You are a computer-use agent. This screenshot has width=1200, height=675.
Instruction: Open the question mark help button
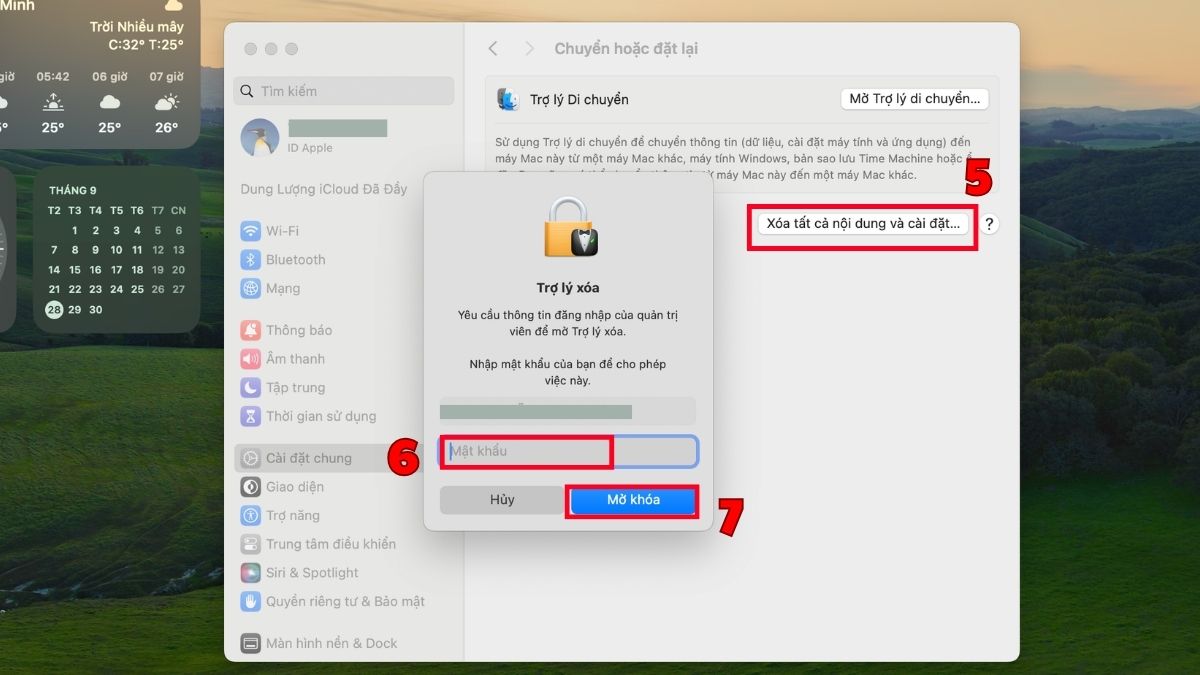[x=989, y=224]
